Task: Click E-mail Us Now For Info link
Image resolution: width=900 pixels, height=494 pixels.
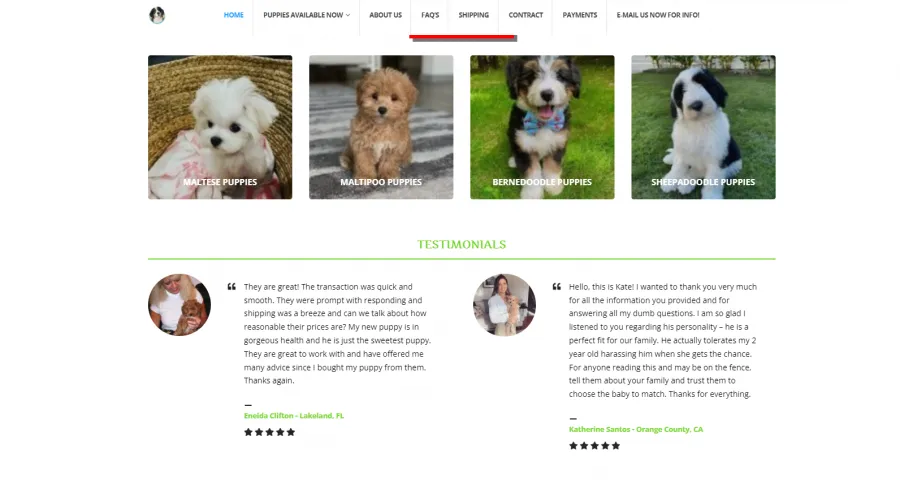Action: pos(658,15)
